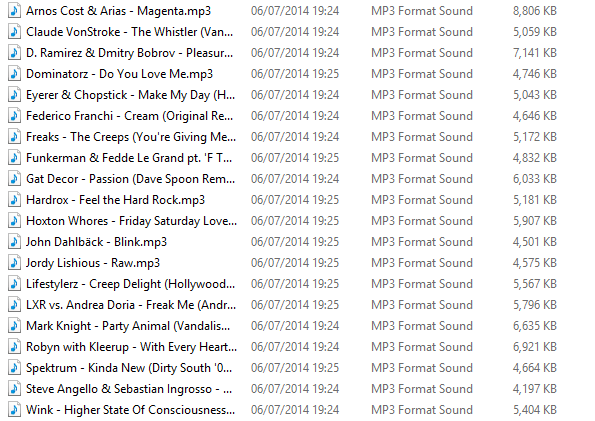Click the MP3 icon for Mark Knight - Party Animal

(14, 326)
